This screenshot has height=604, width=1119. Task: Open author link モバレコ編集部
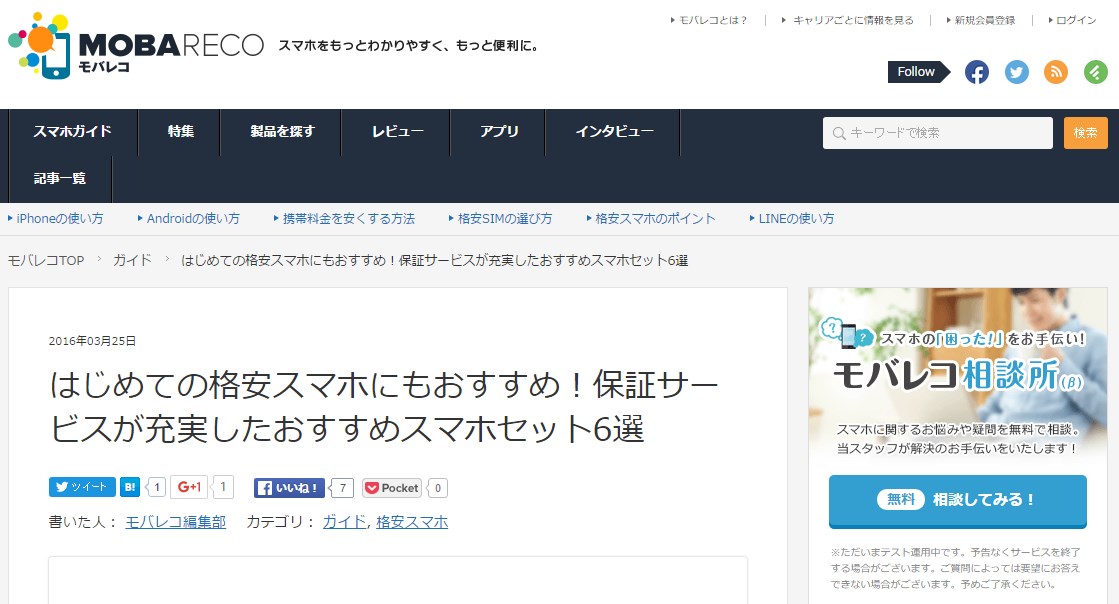pyautogui.click(x=176, y=522)
